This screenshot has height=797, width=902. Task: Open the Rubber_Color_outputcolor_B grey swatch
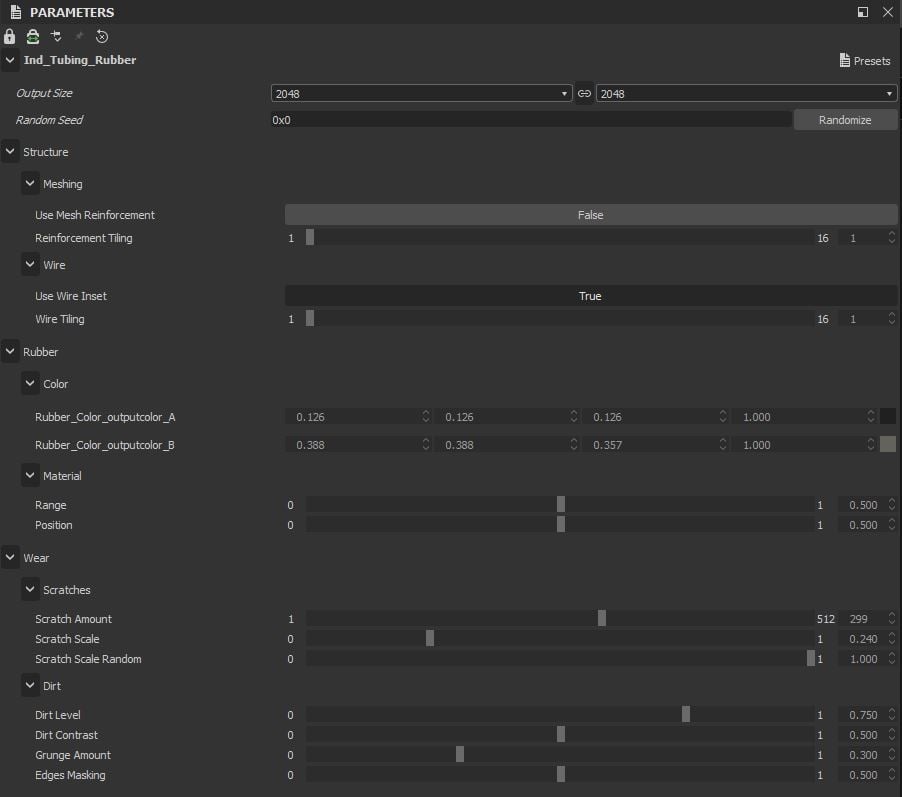(888, 444)
